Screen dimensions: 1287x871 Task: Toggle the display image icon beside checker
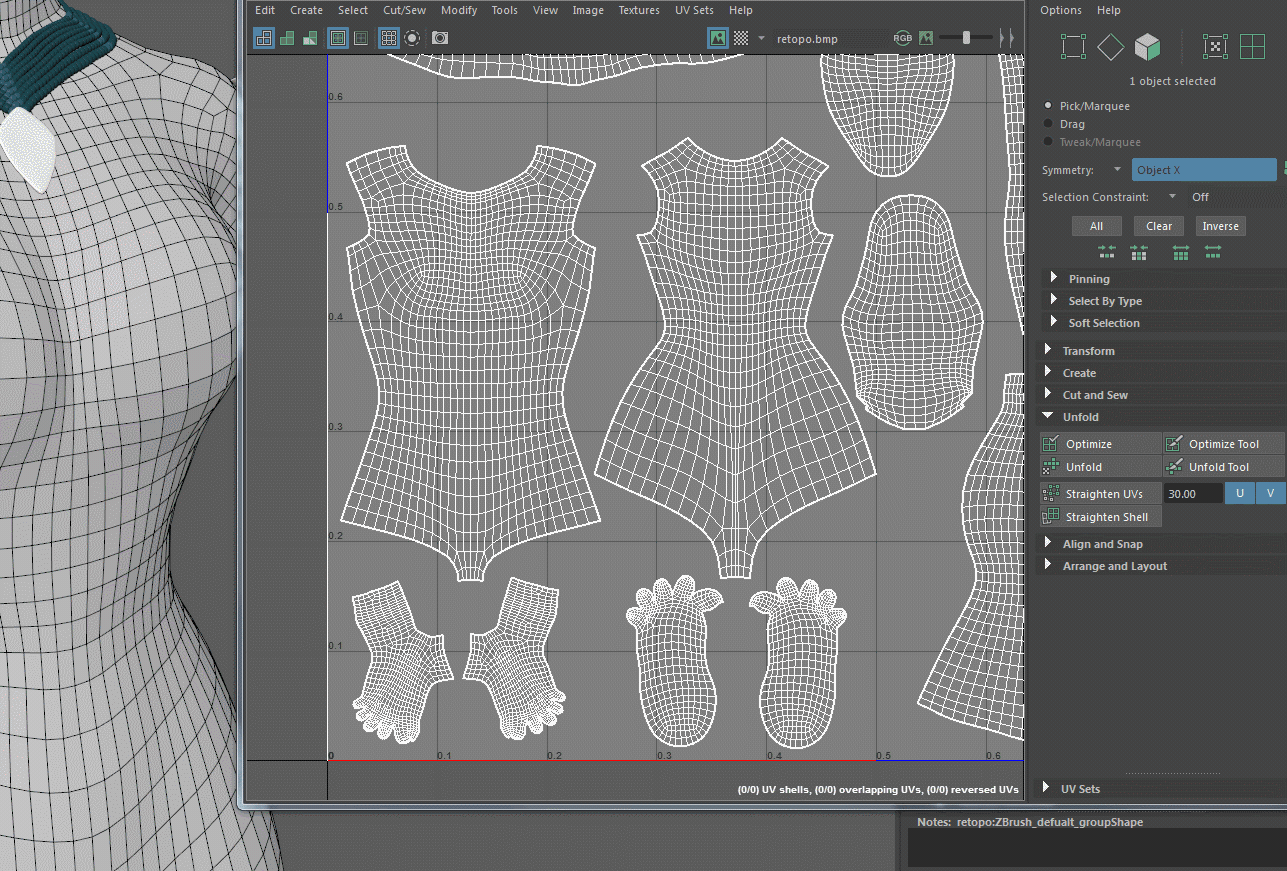click(718, 38)
